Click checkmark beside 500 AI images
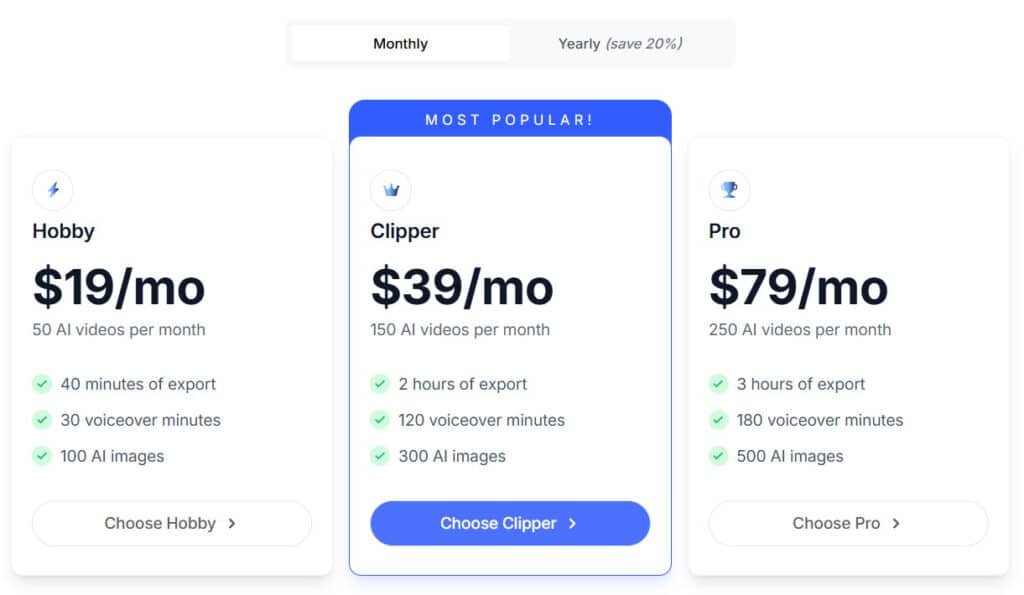This screenshot has height=595, width=1024. tap(718, 455)
